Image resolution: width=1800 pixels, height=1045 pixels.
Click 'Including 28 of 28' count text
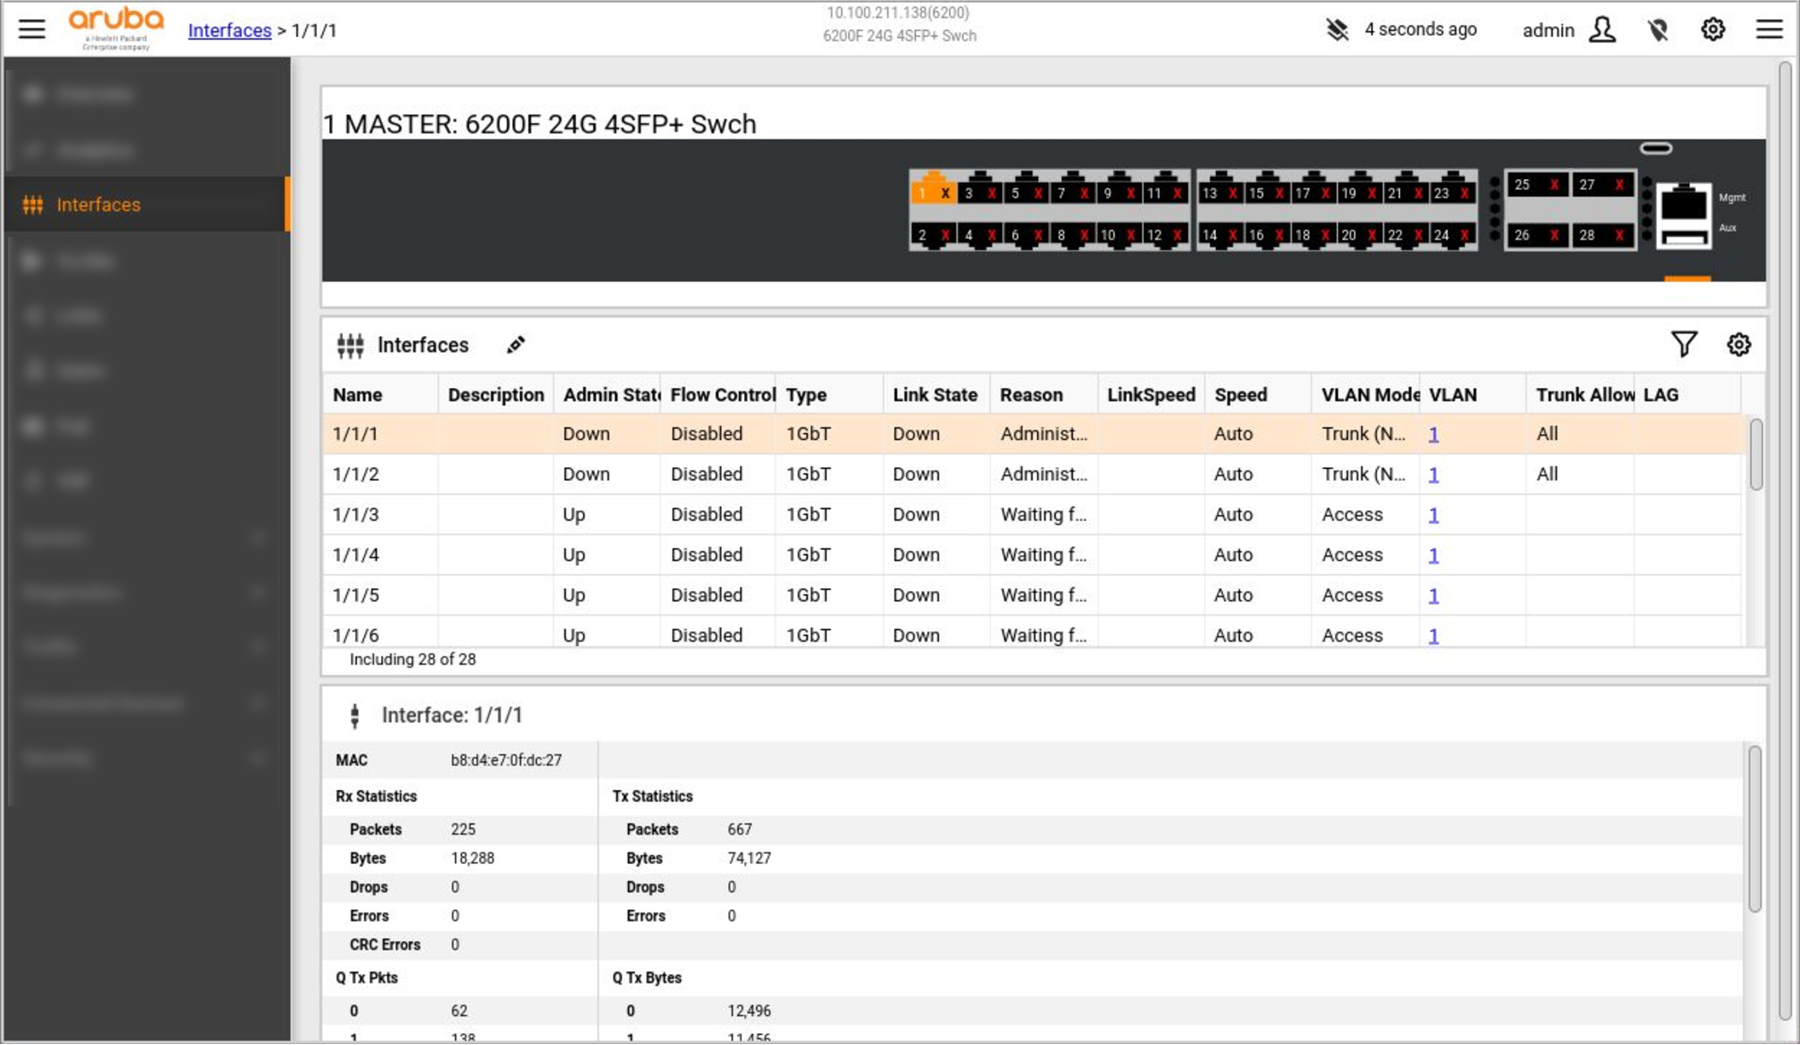[412, 660]
